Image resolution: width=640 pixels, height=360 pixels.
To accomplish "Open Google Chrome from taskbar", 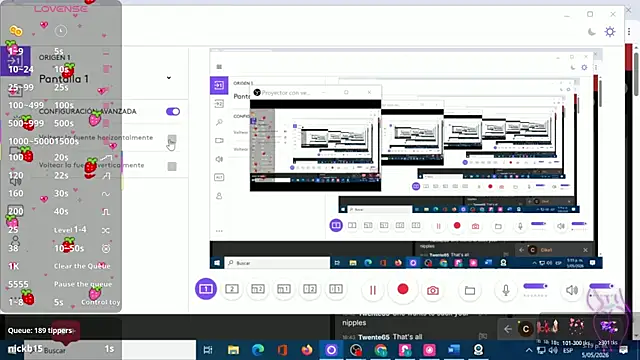I will pos(380,350).
